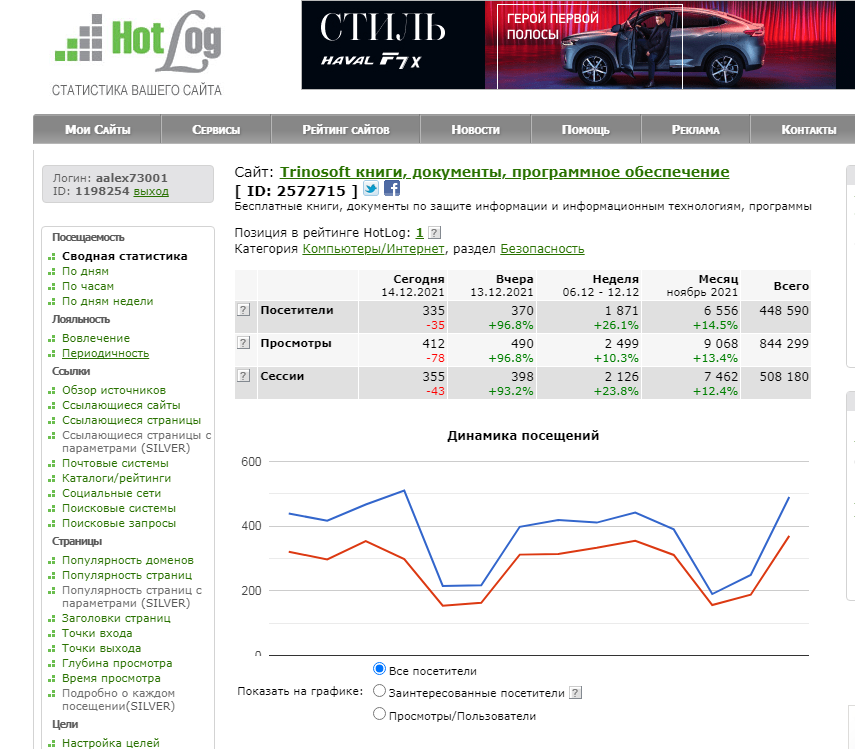855x749 pixels.
Task: Open Точки выхода report
Action: [101, 648]
